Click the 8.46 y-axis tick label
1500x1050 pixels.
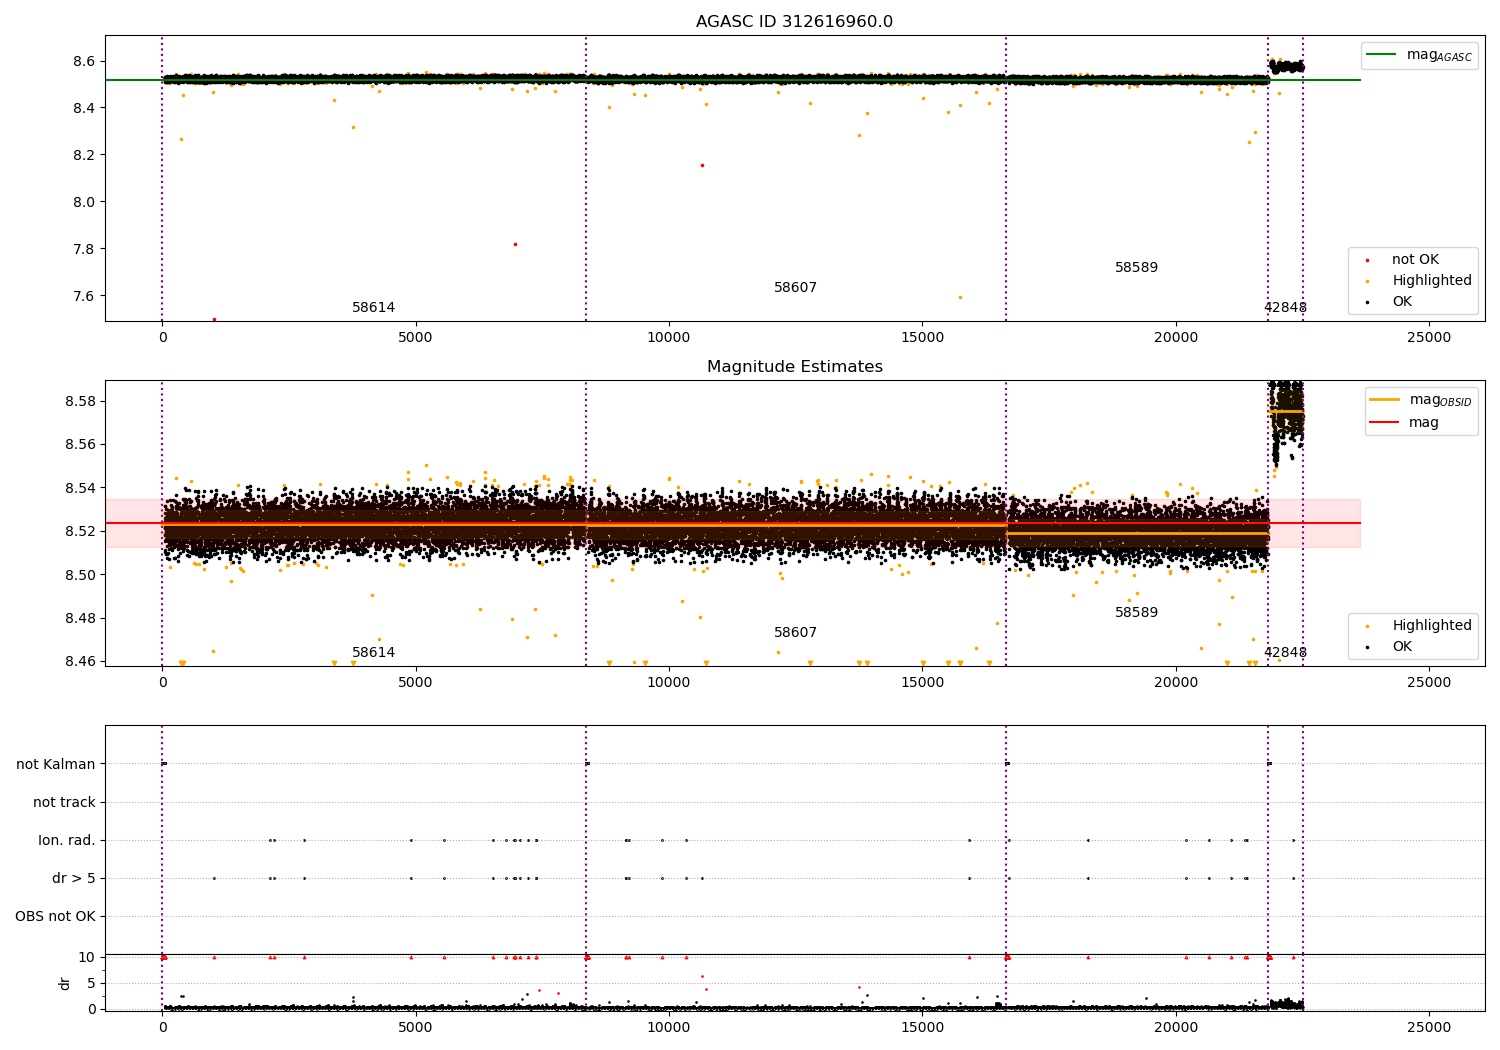(79, 662)
